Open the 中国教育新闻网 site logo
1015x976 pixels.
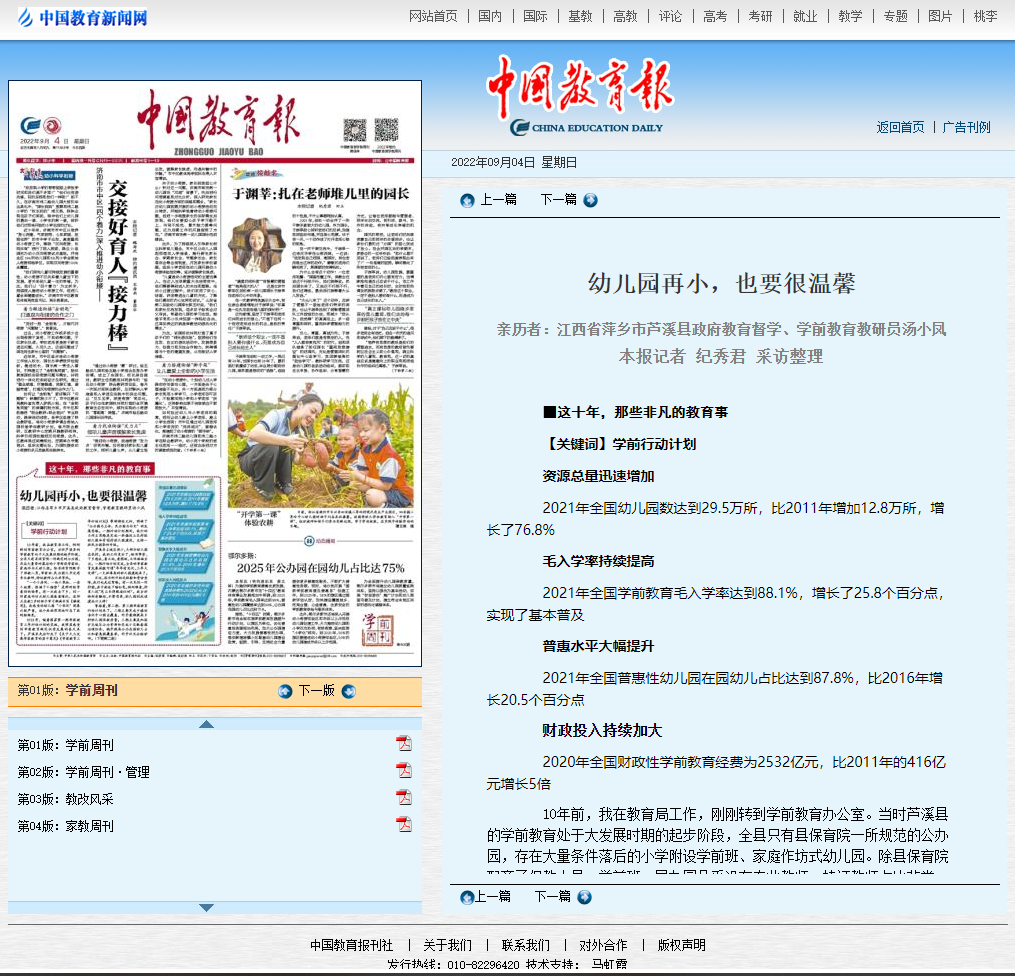(x=82, y=17)
